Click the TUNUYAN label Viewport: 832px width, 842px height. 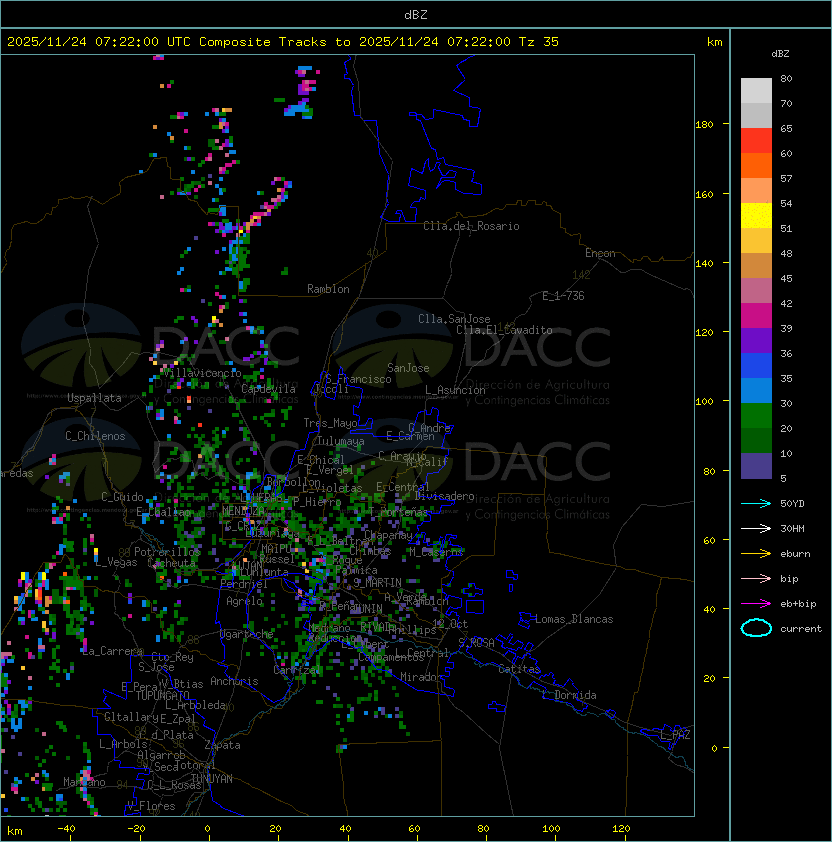click(212, 778)
